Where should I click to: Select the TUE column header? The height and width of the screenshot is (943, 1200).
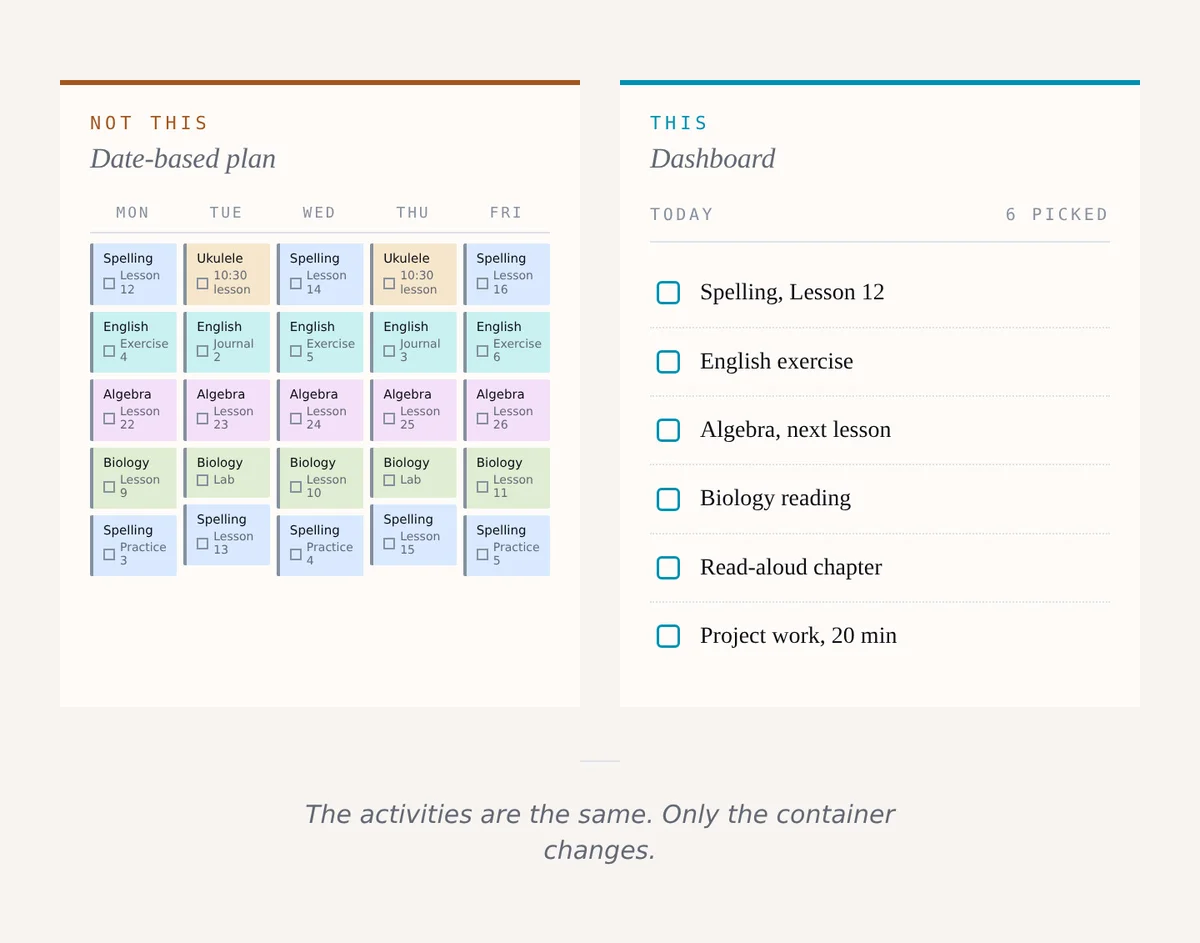click(x=226, y=213)
